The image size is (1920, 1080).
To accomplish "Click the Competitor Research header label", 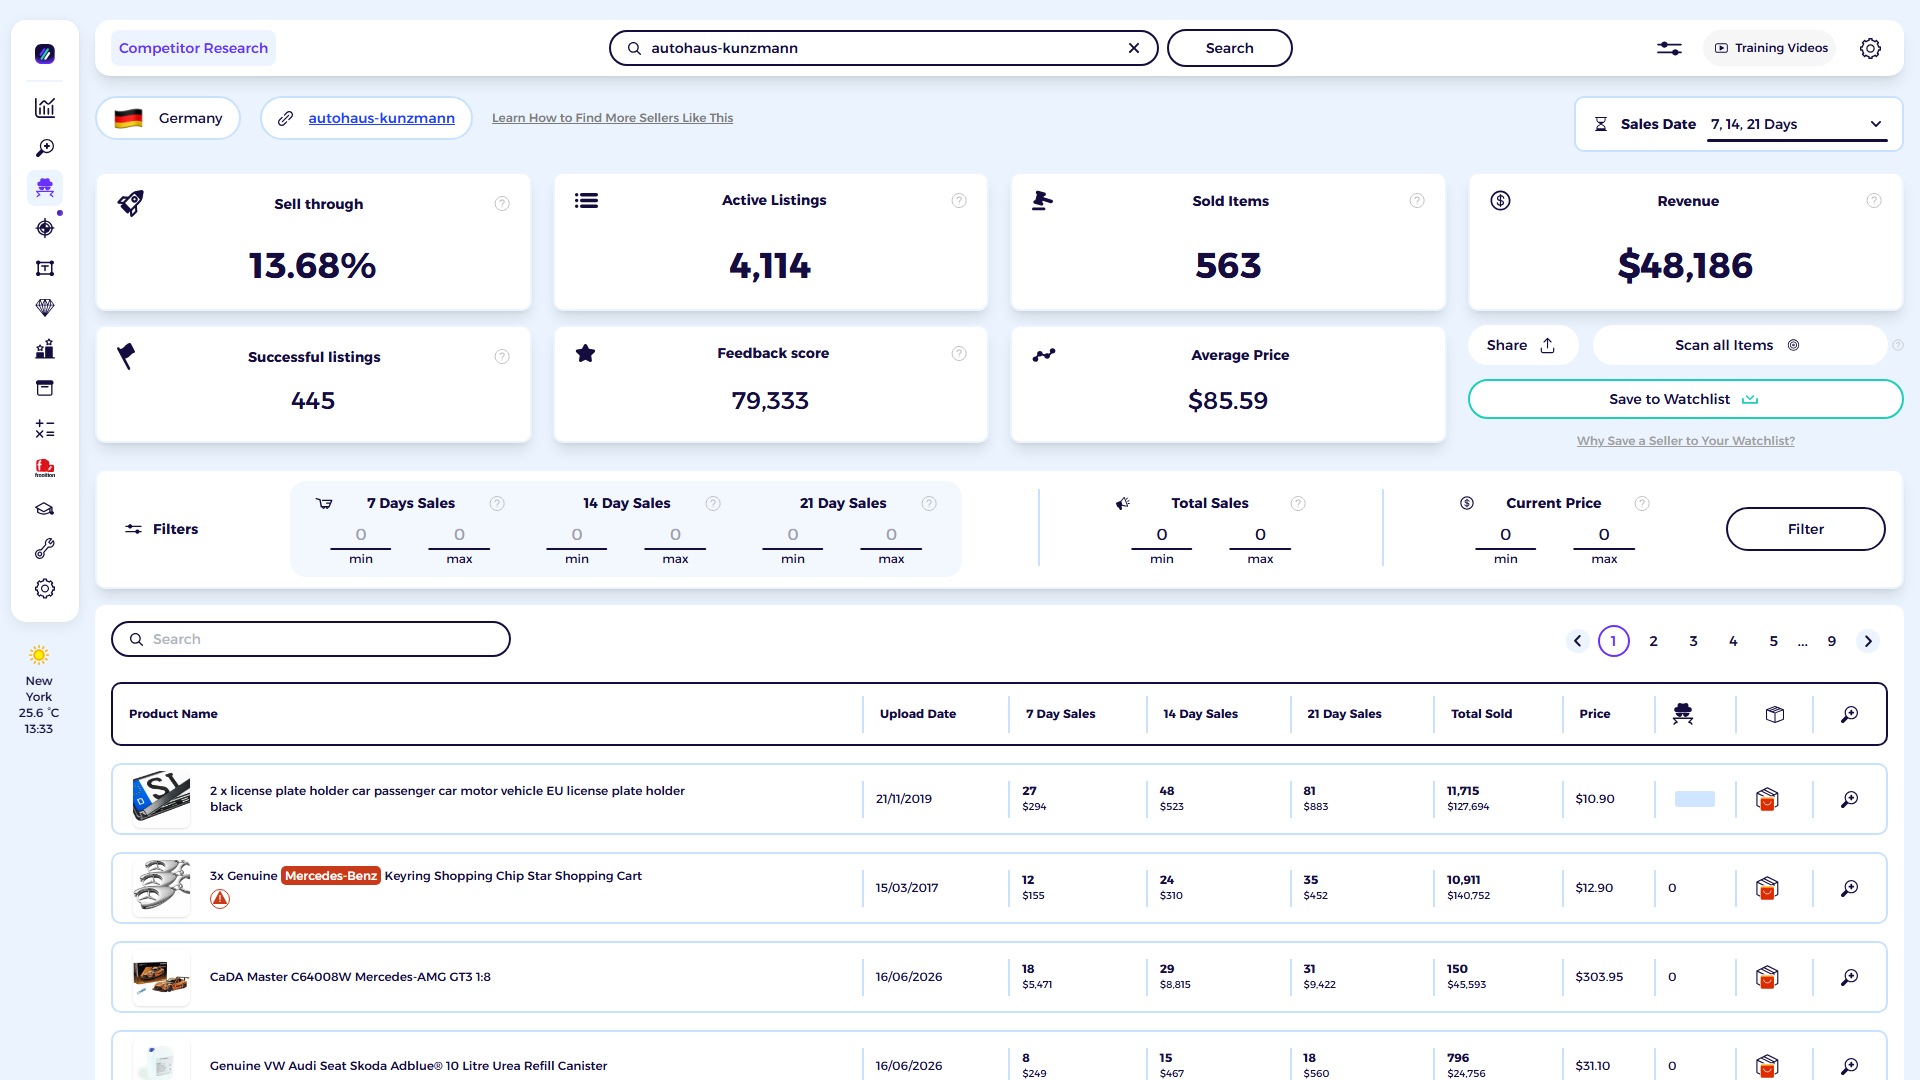I will pyautogui.click(x=193, y=48).
